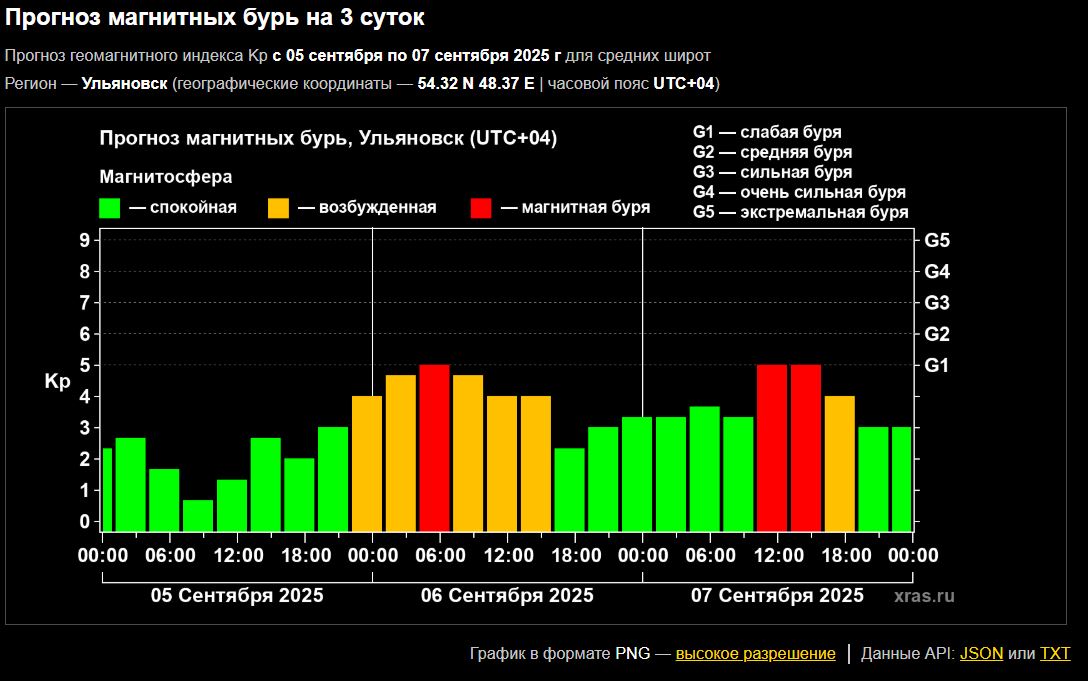Click the Kp axis title
This screenshot has width=1088, height=681.
click(x=57, y=381)
